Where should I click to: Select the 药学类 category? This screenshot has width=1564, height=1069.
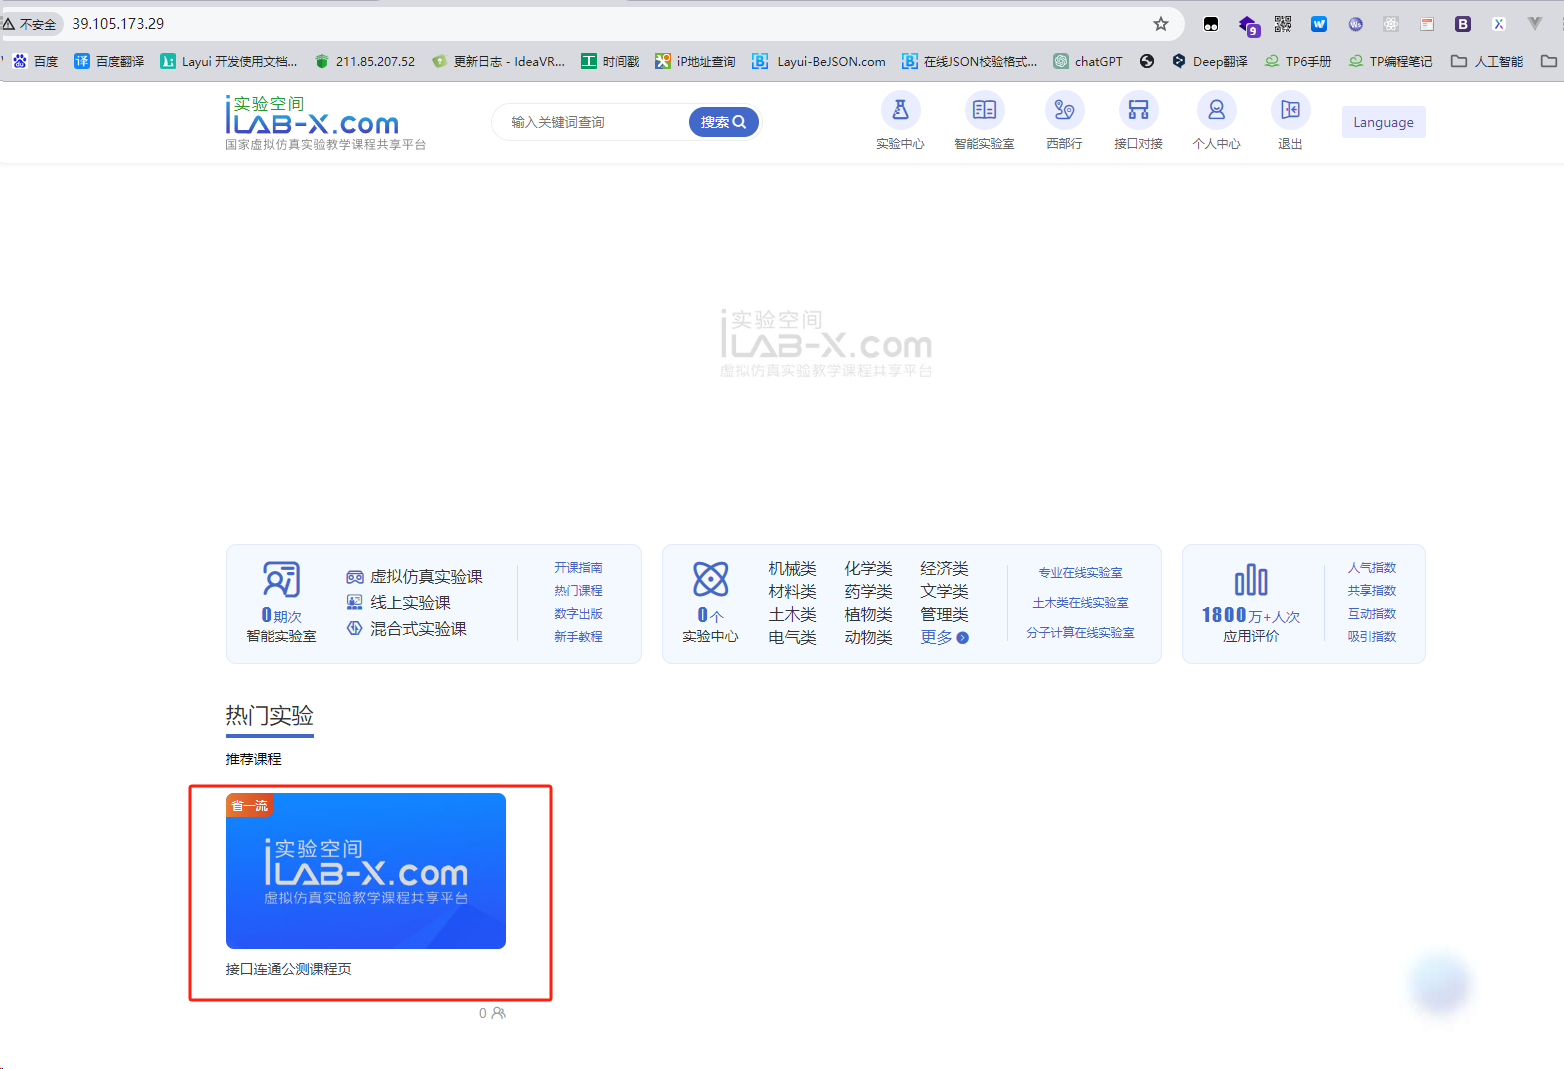[x=868, y=591]
